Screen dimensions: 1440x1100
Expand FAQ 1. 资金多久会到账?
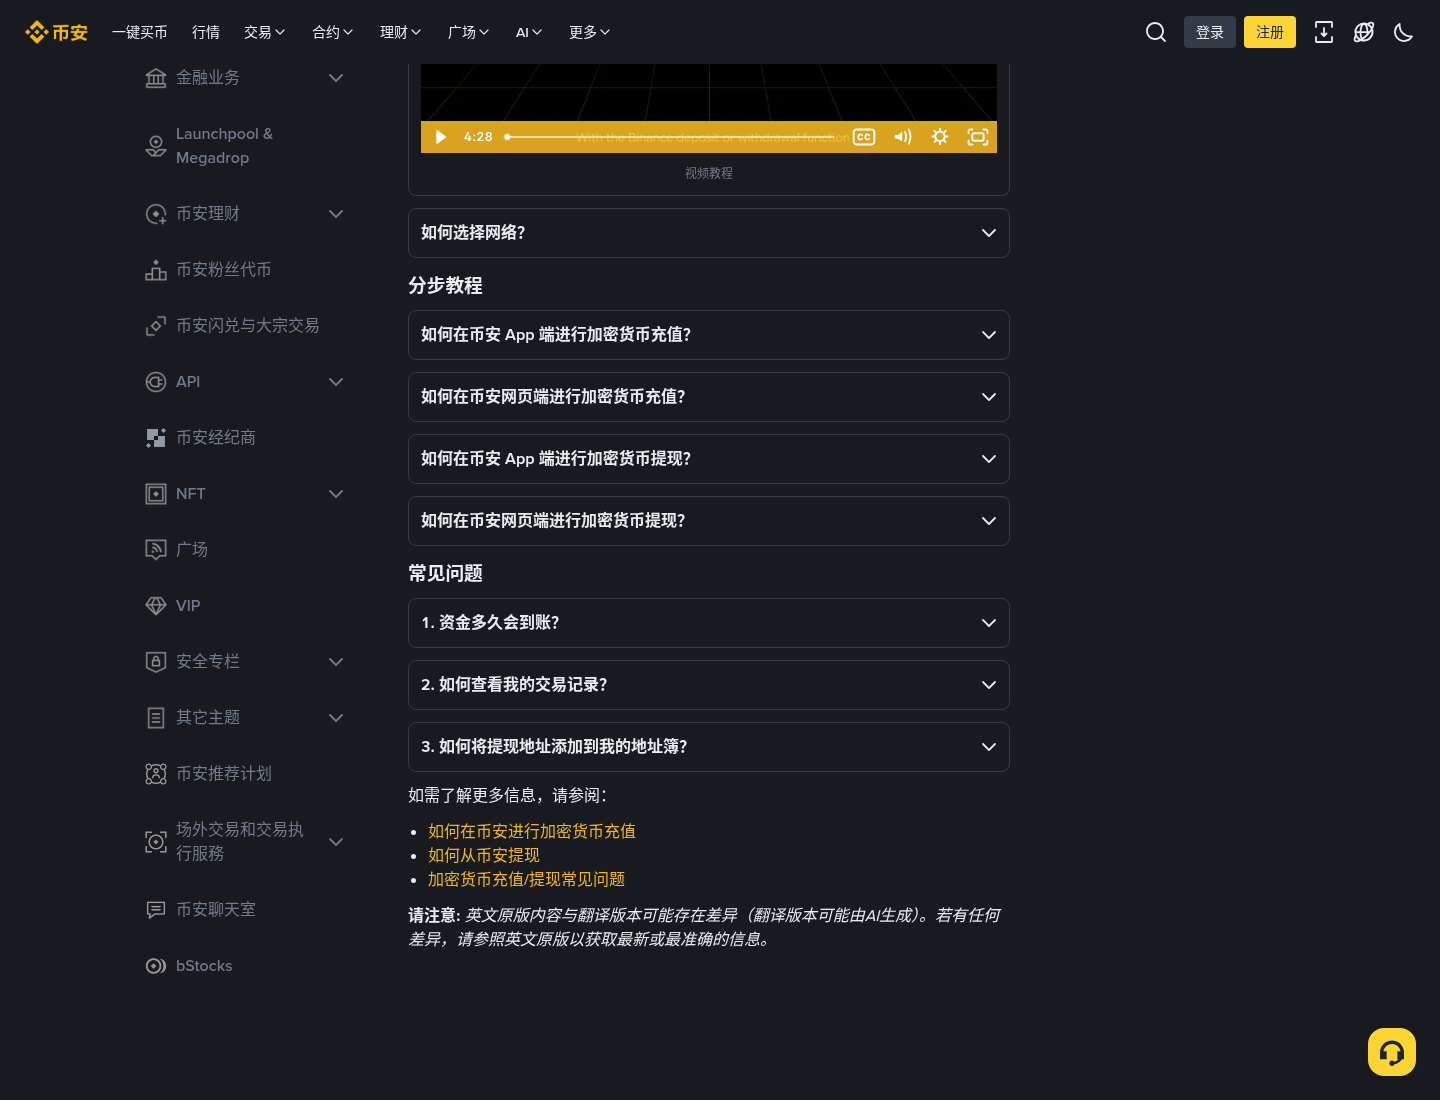(x=709, y=623)
